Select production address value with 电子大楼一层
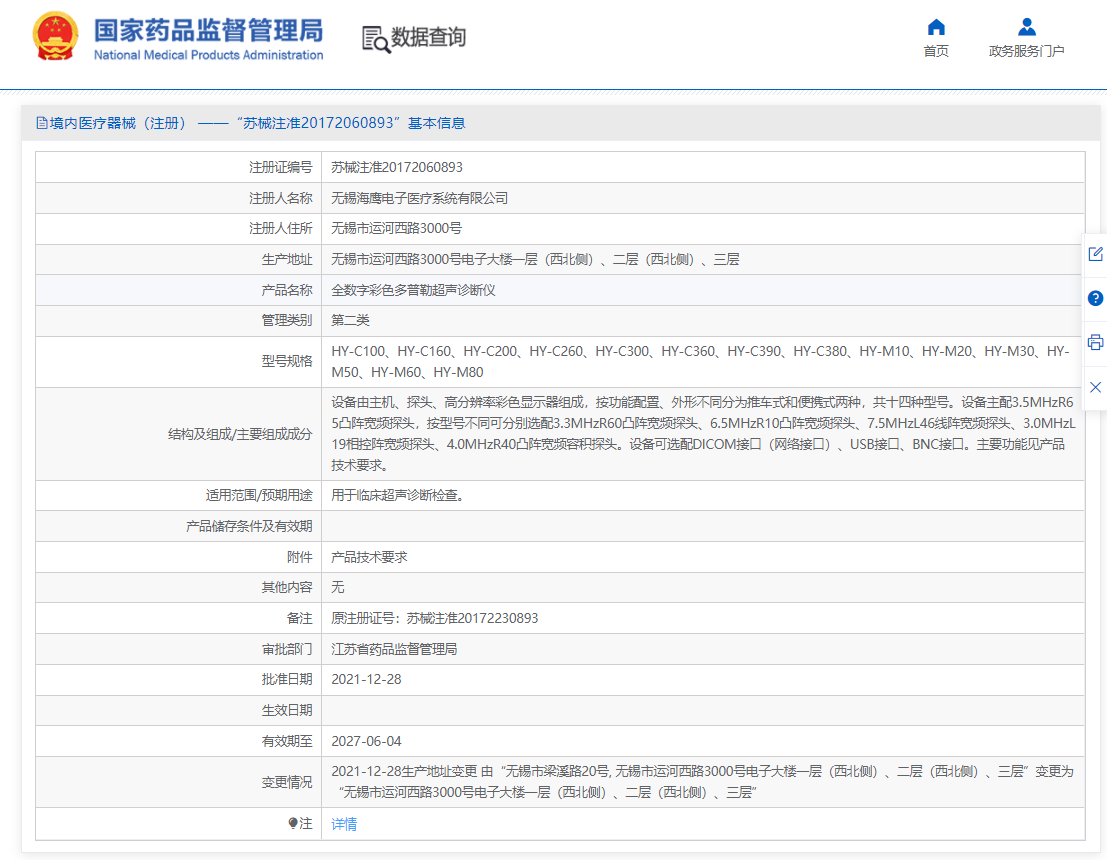 tap(535, 260)
